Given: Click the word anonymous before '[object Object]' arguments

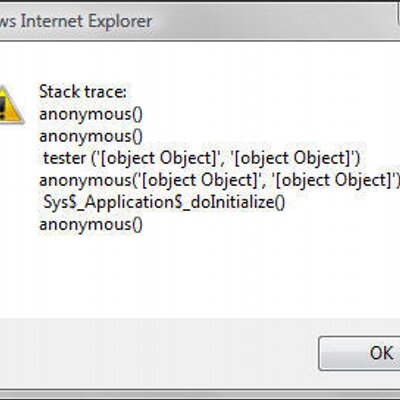Looking at the screenshot, I should (85, 180).
